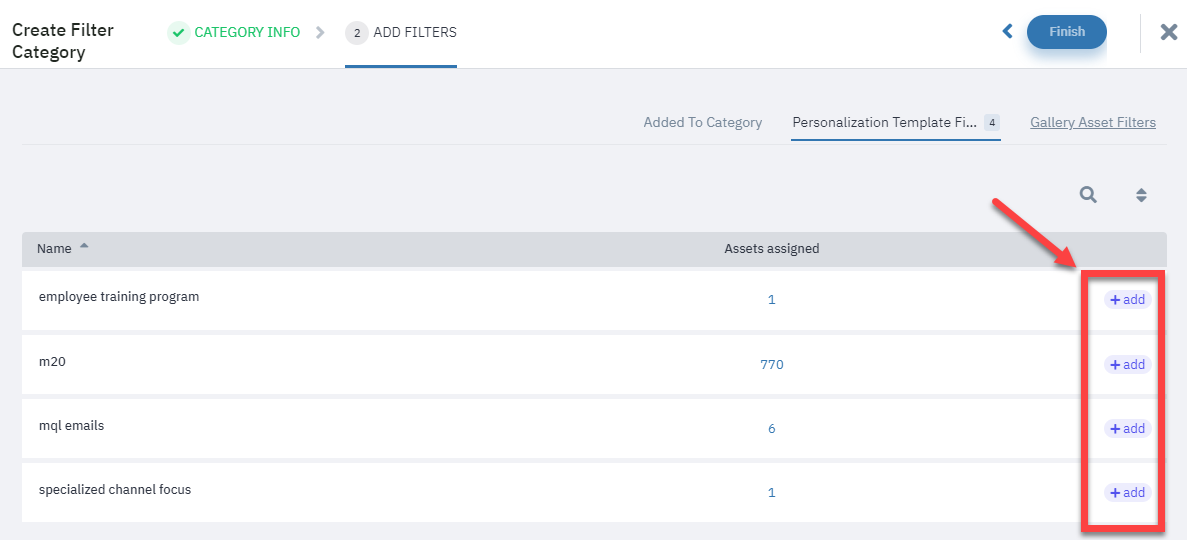Switch to the Added To Category tab
Screen dimensions: 1187x540
pos(703,123)
